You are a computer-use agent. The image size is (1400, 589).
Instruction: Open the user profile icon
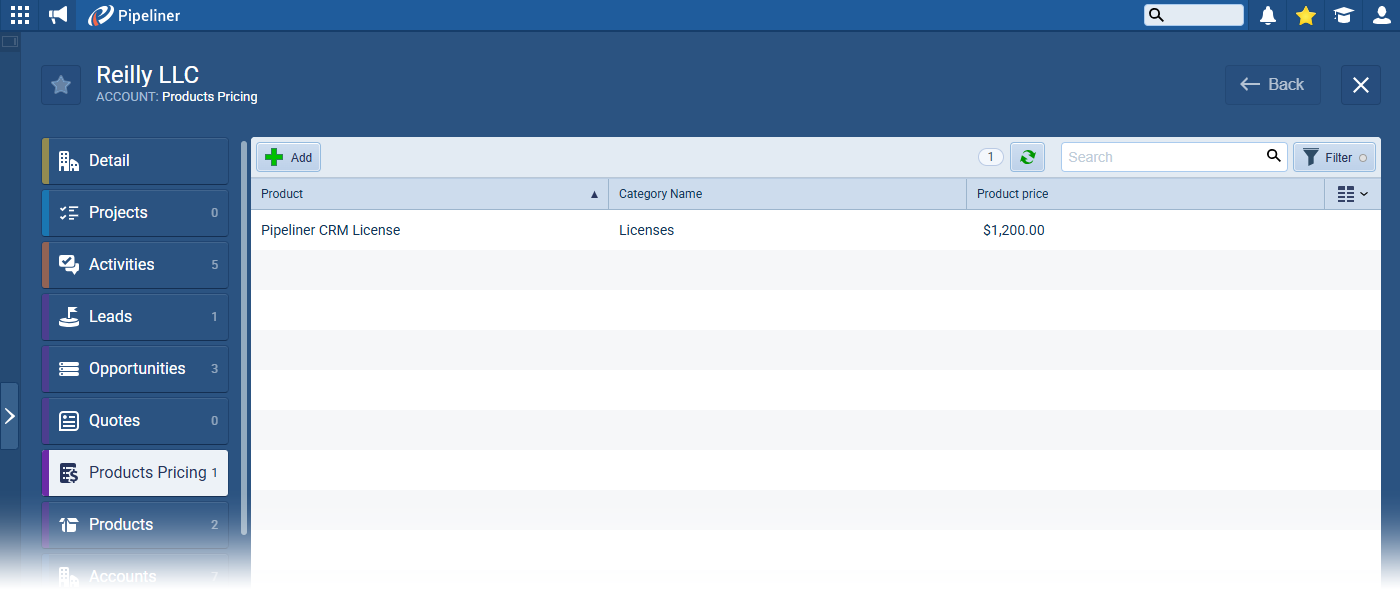click(1381, 15)
